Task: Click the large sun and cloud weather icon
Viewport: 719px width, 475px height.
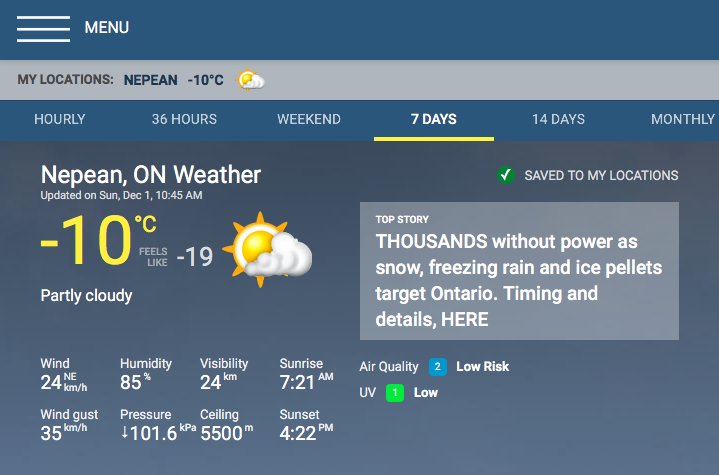Action: coord(267,250)
